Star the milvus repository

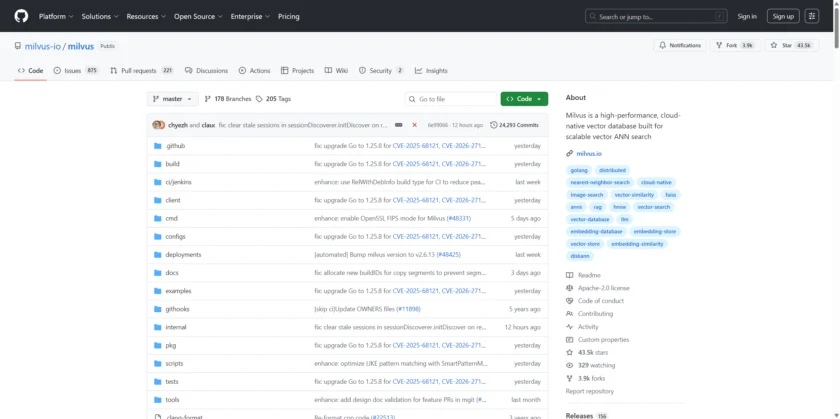coord(791,46)
